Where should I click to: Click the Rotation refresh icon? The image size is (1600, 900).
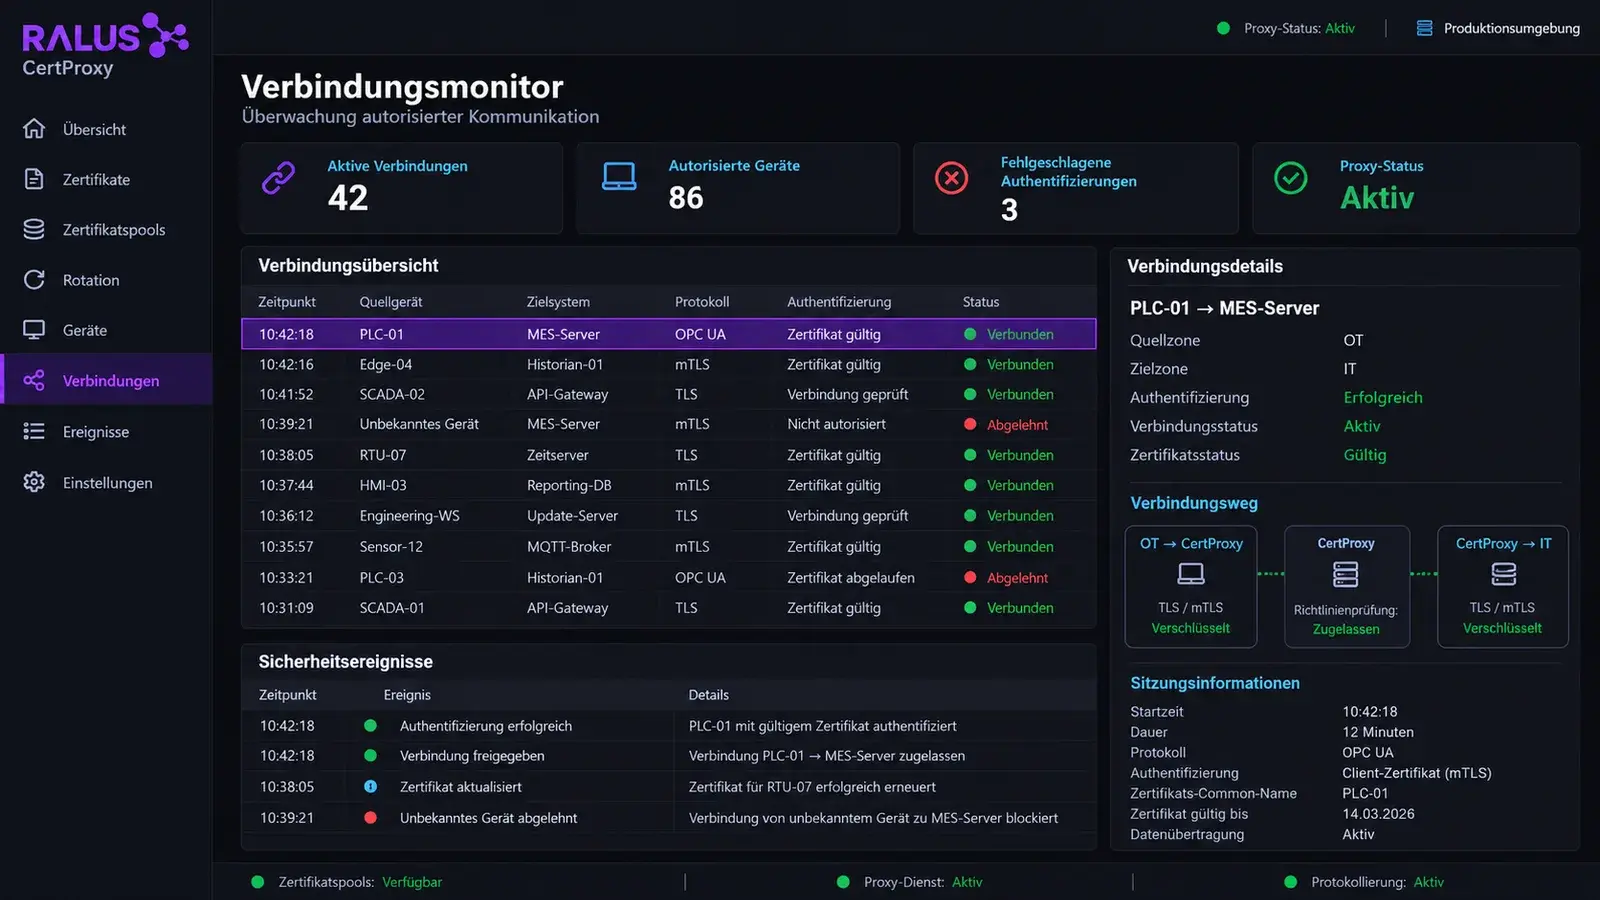click(34, 280)
